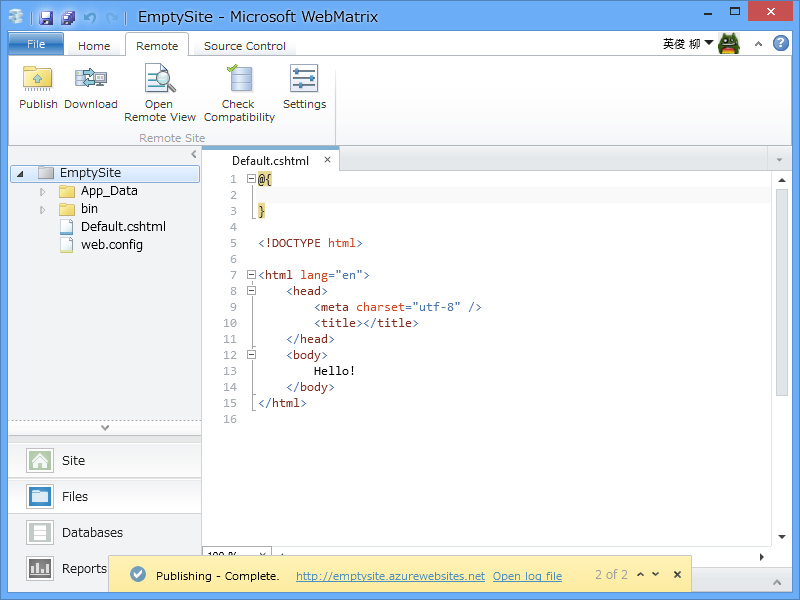Select the App_Data folder icon
Screen dimensions: 800x600
tap(67, 191)
